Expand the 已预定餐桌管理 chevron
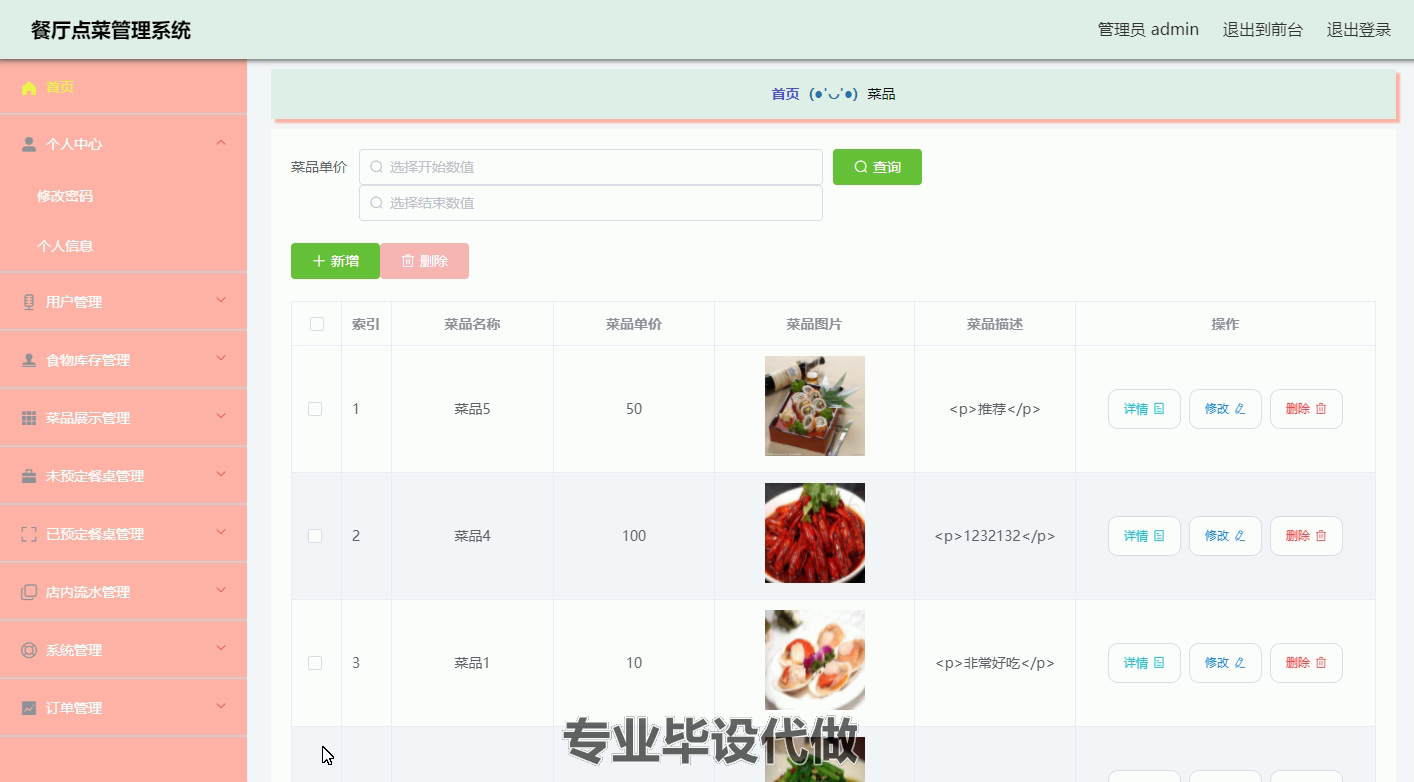The width and height of the screenshot is (1414, 782). pos(221,532)
